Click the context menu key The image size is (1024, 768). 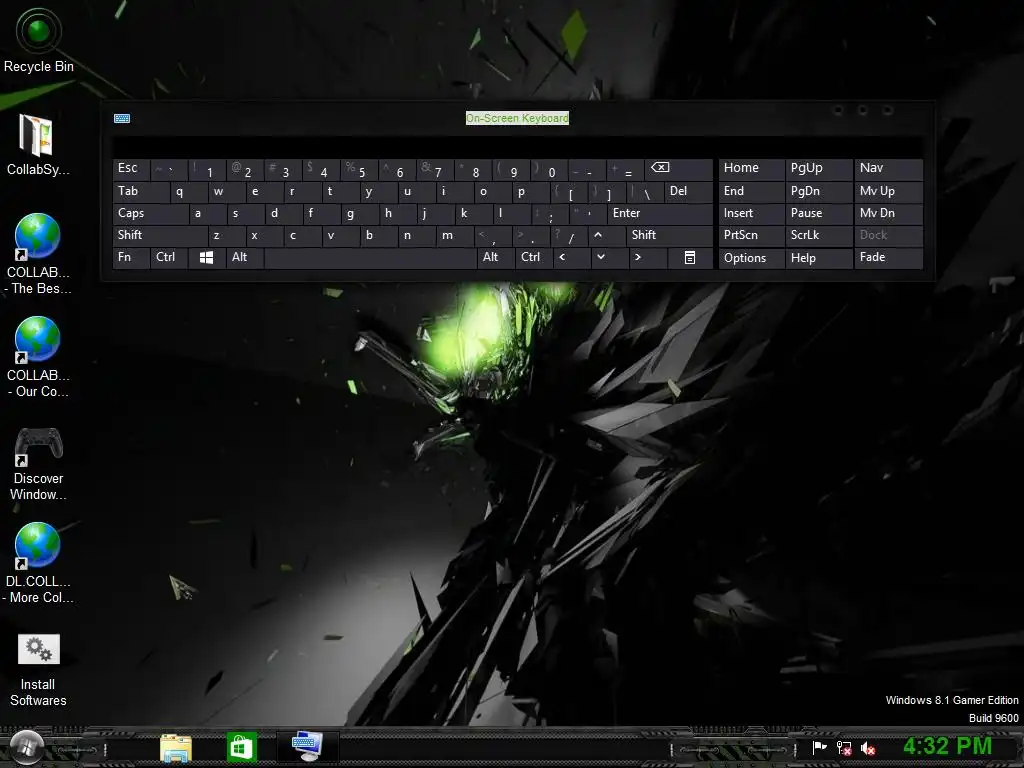[690, 257]
